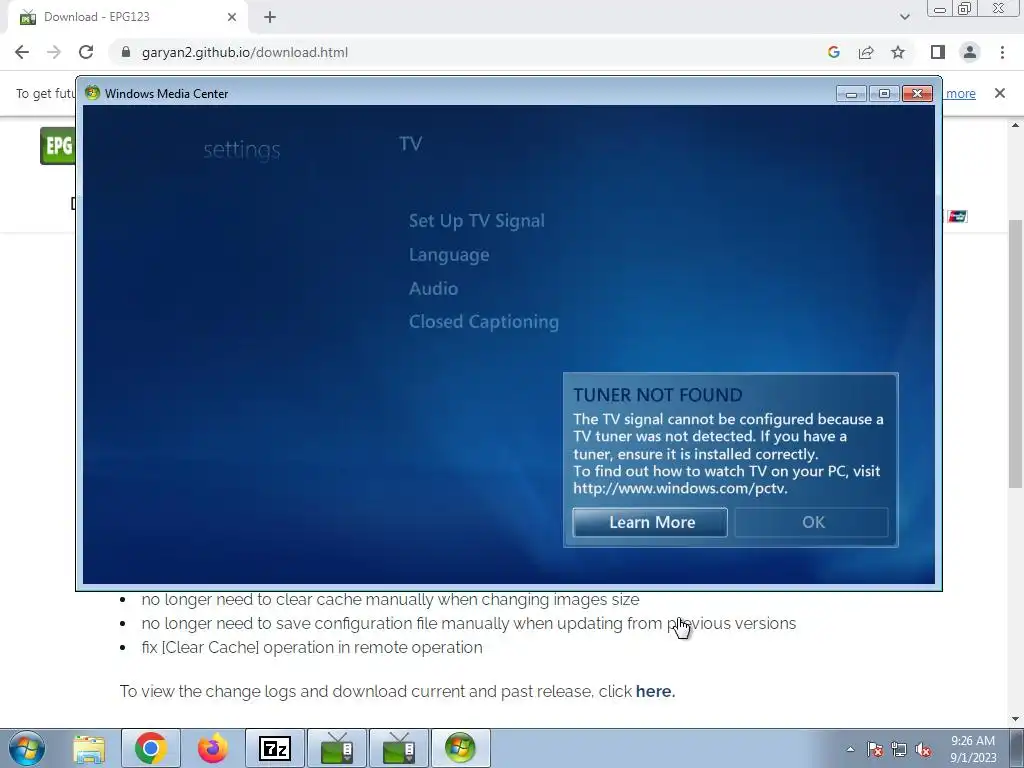Click the 'settings' heading in Media Center

click(x=242, y=150)
